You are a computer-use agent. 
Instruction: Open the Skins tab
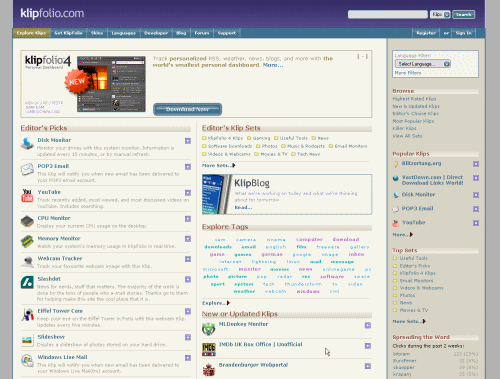[x=97, y=33]
